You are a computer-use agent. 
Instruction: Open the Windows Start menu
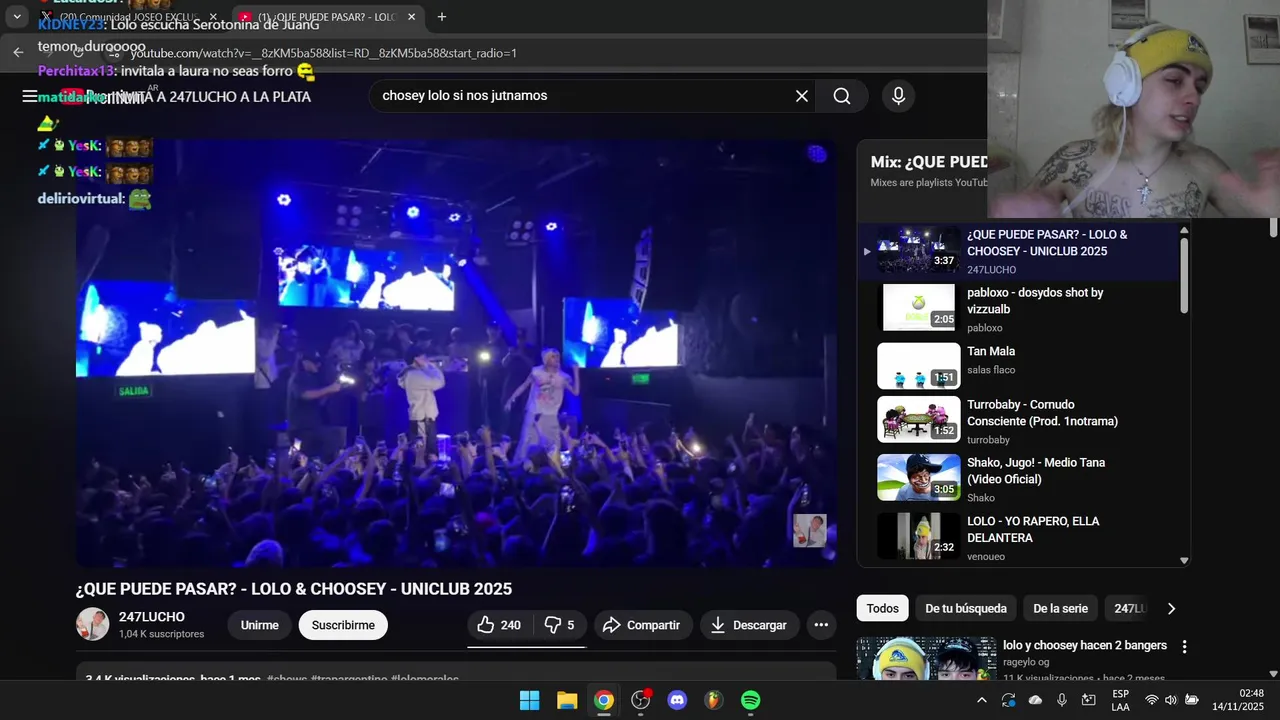pos(530,700)
